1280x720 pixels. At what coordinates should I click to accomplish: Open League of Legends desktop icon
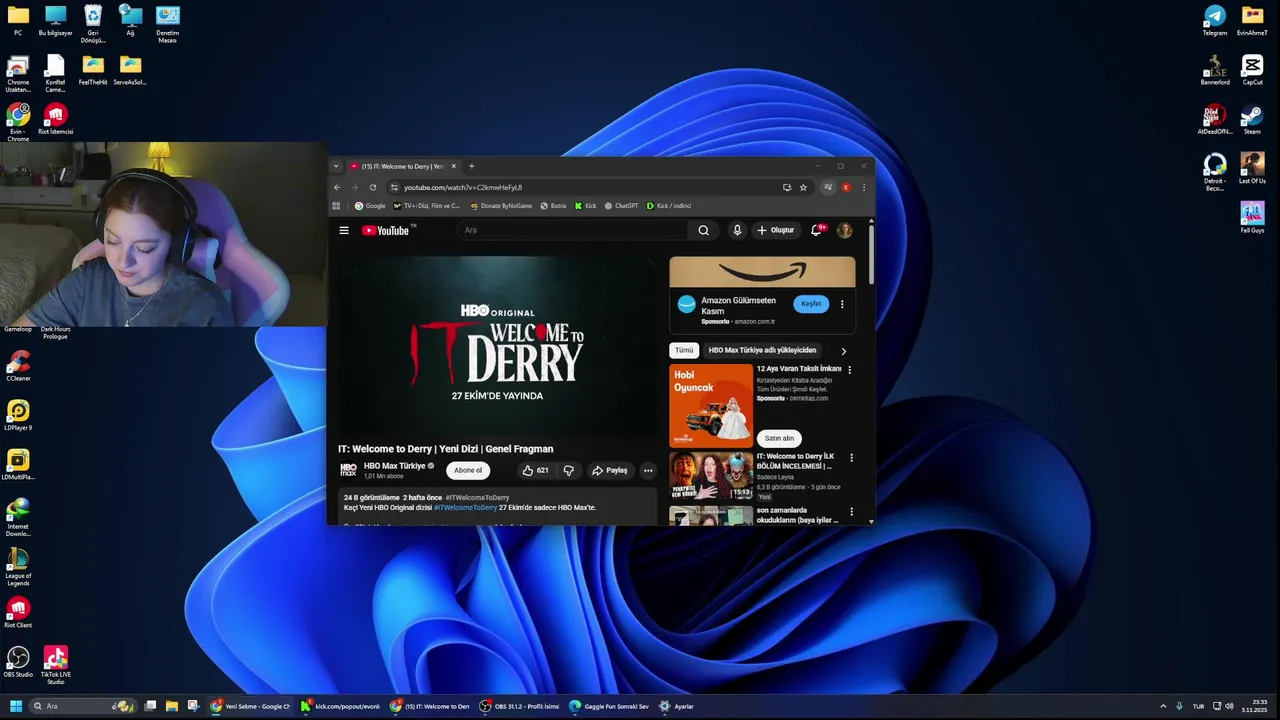18,567
